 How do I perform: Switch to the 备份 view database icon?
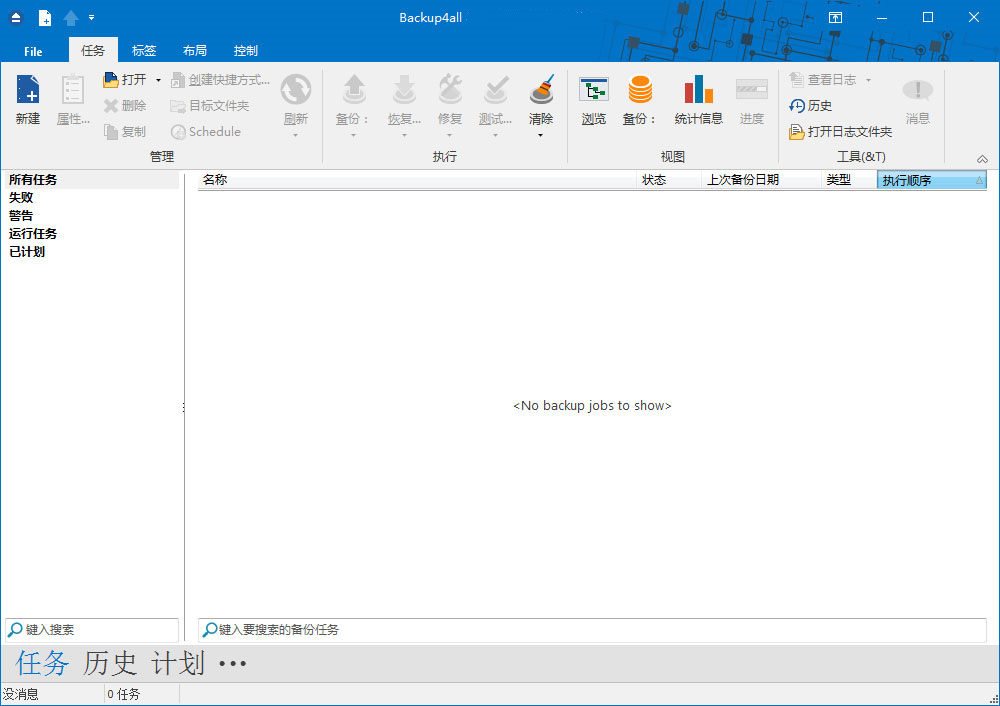[x=640, y=92]
